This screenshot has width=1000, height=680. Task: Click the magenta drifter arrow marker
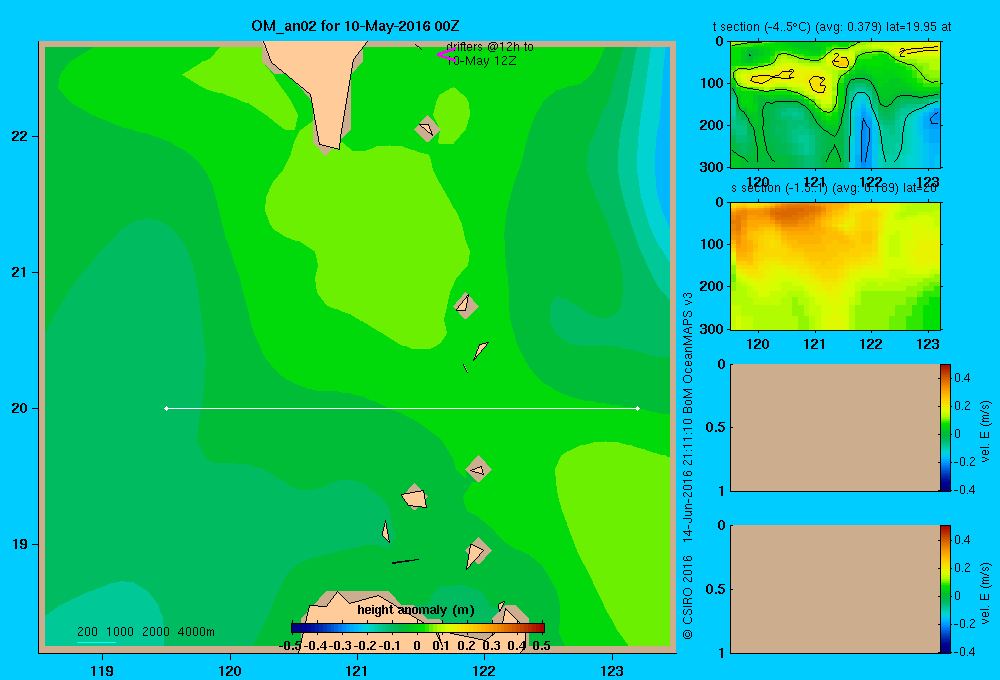coord(445,55)
